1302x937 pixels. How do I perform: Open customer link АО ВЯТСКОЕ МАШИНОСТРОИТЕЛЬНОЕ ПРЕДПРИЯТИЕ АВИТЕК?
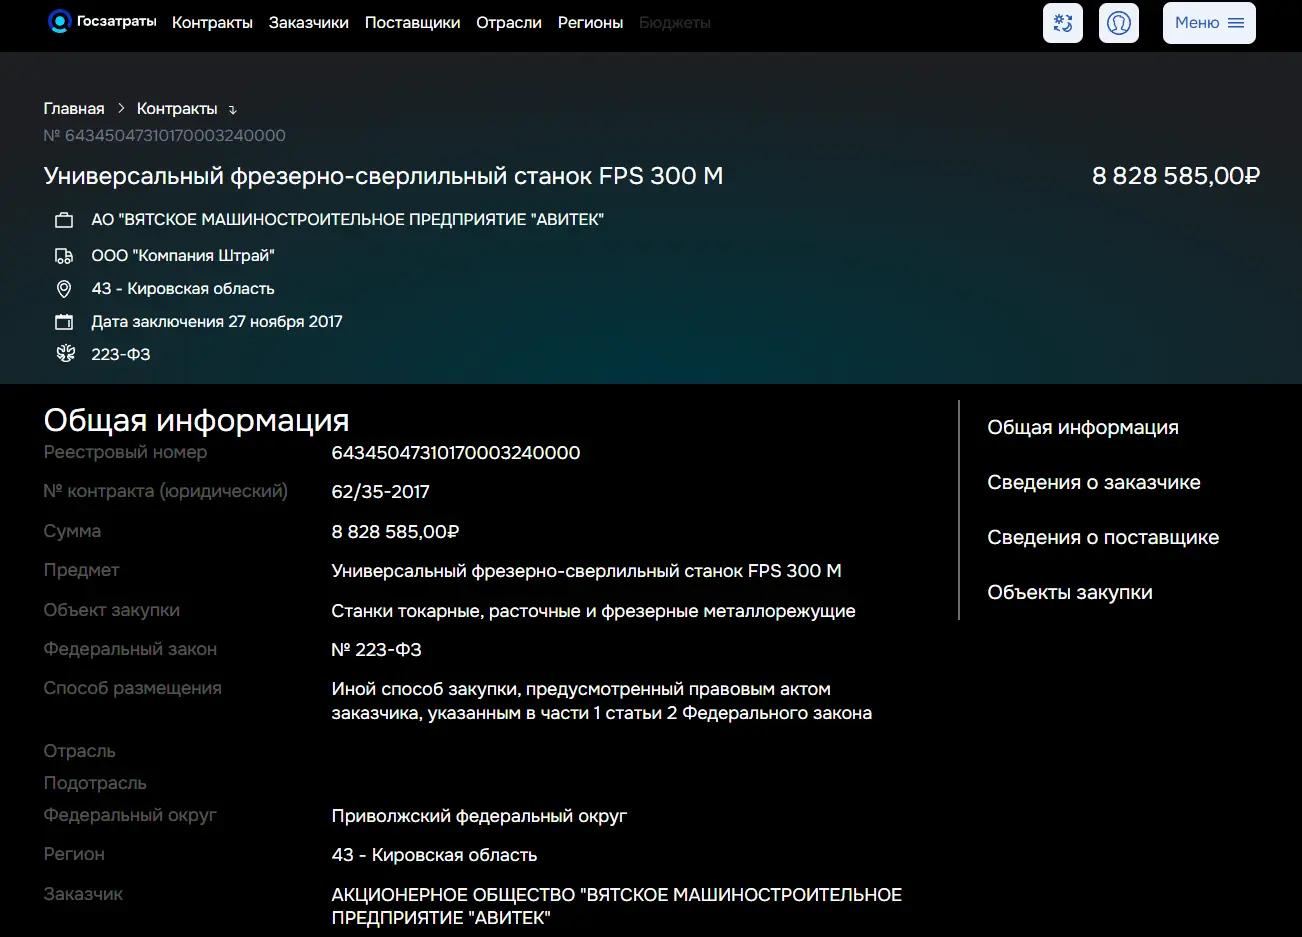pyautogui.click(x=347, y=220)
